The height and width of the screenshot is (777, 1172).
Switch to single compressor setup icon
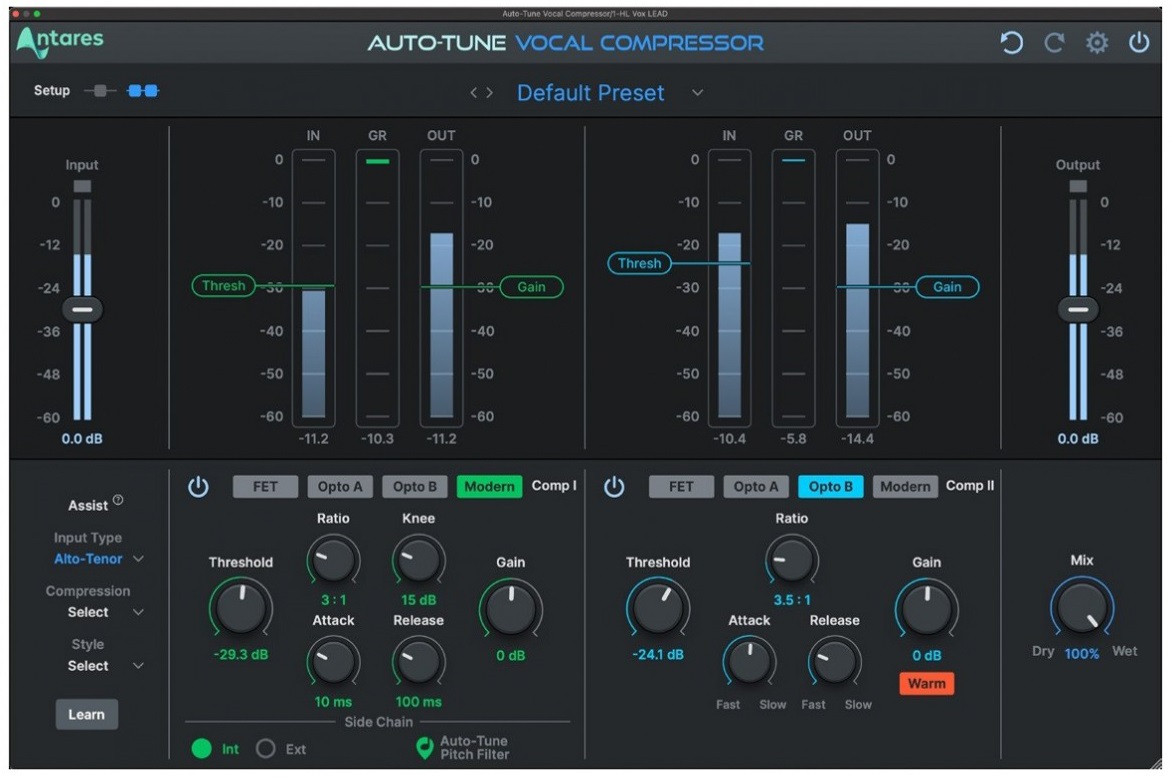99,90
